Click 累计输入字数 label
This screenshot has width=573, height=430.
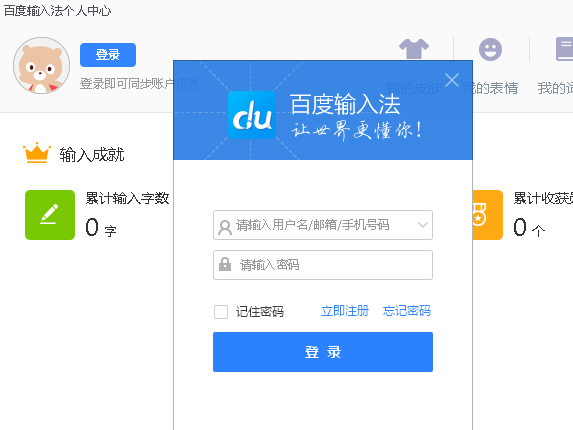(x=127, y=198)
